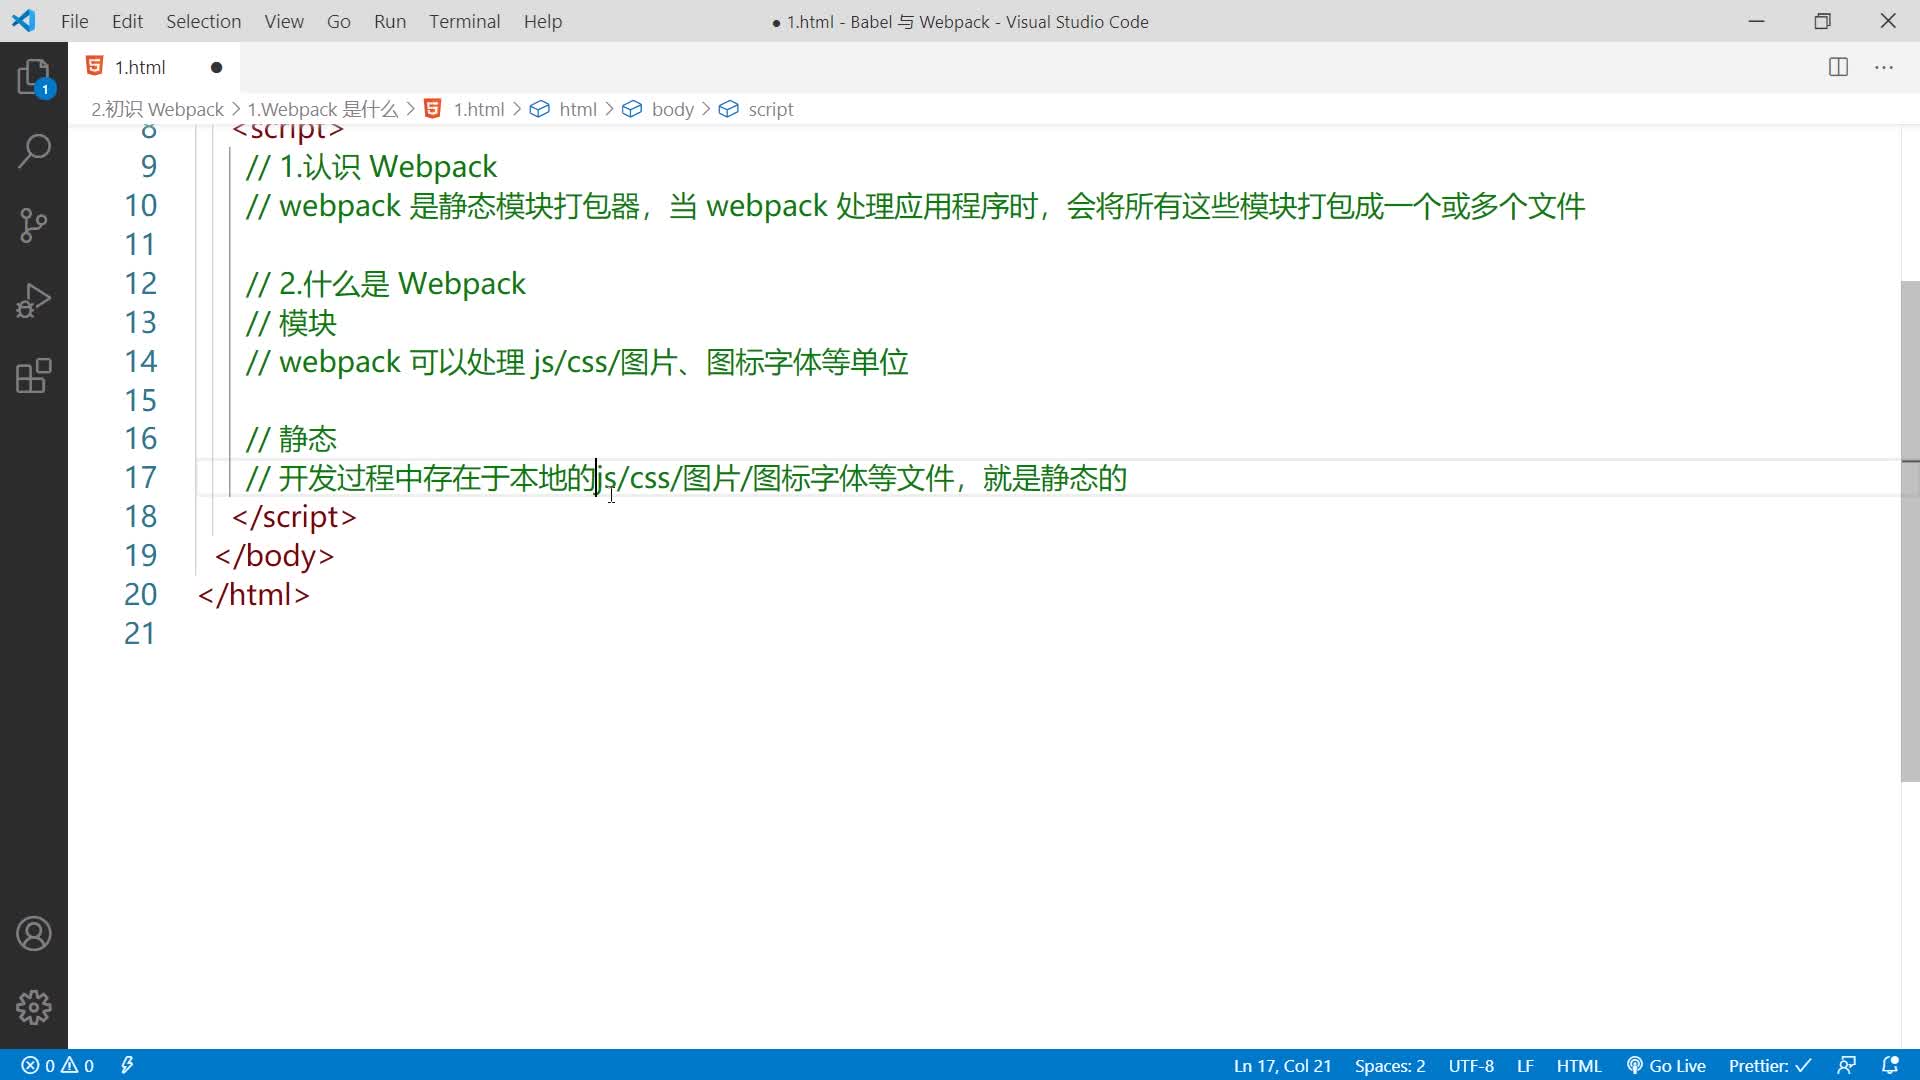The image size is (1920, 1080).
Task: Open the editor More Actions ellipsis
Action: tap(1884, 67)
